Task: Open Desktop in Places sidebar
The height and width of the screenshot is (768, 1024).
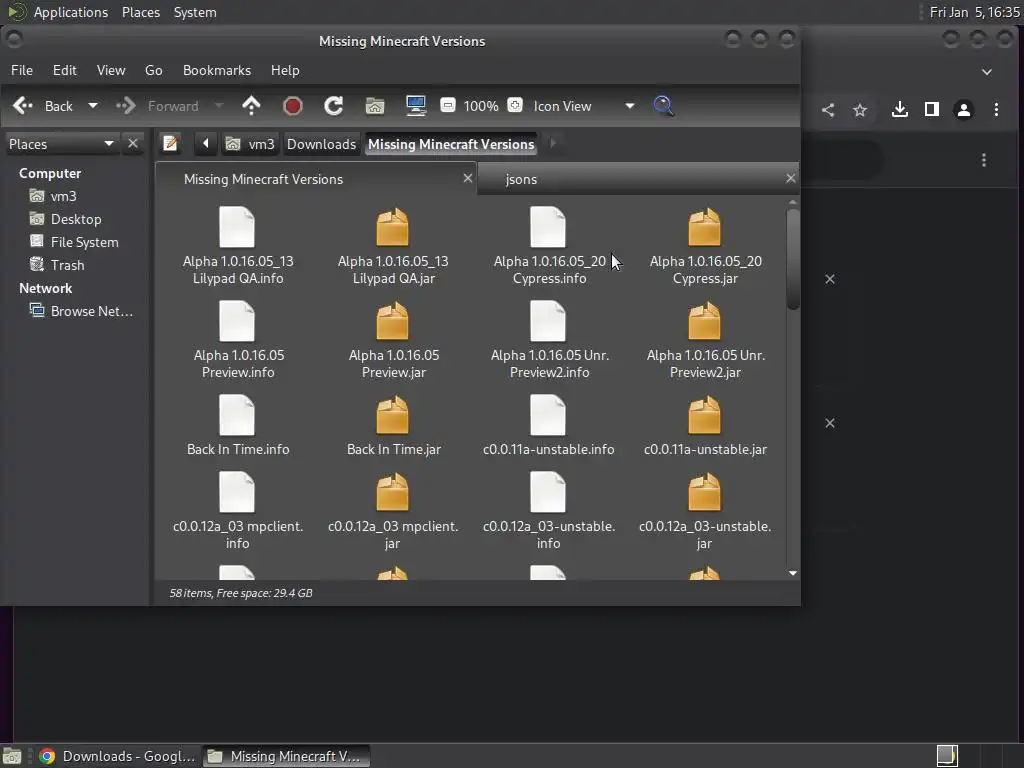Action: 65,219
